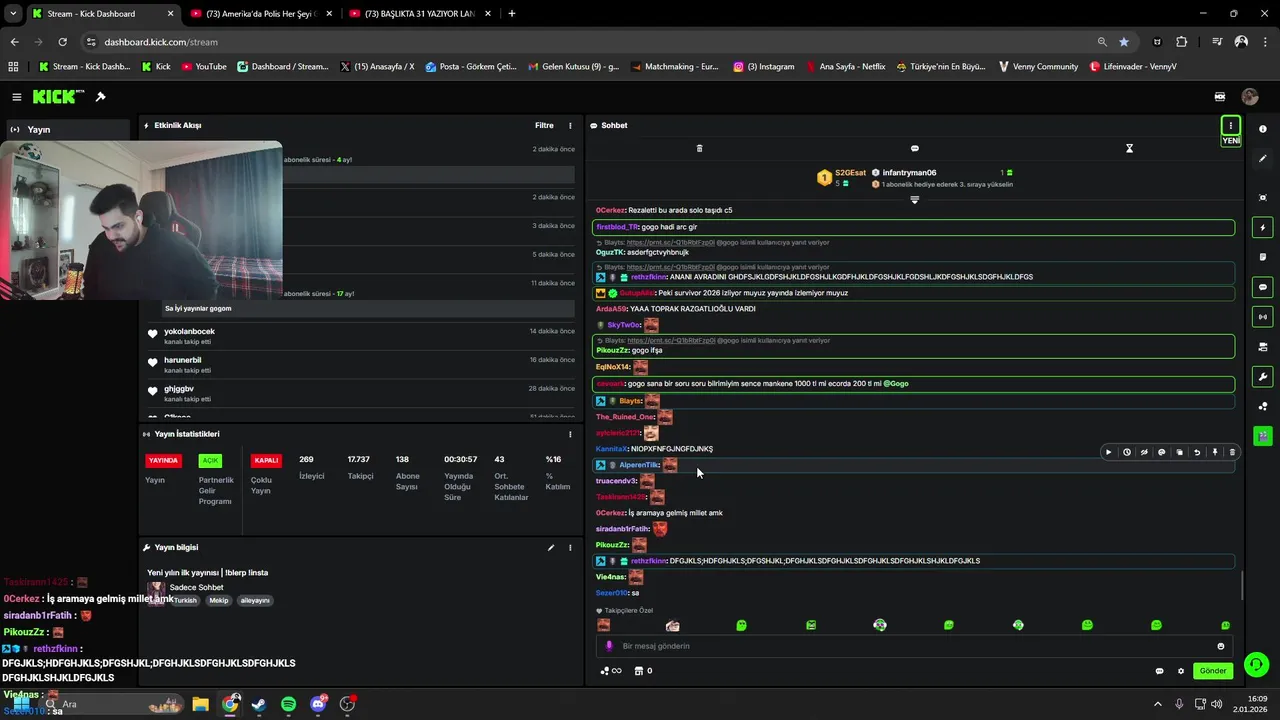Toggle the broadcast signal widget in the right sidebar
This screenshot has width=1280, height=720.
click(1263, 317)
